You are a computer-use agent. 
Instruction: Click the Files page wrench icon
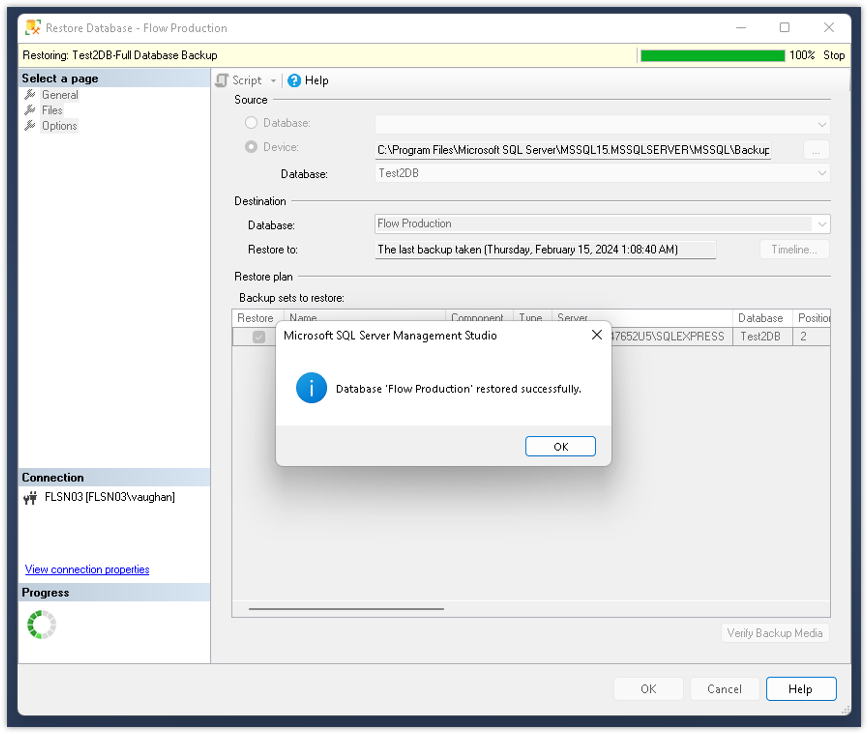30,110
